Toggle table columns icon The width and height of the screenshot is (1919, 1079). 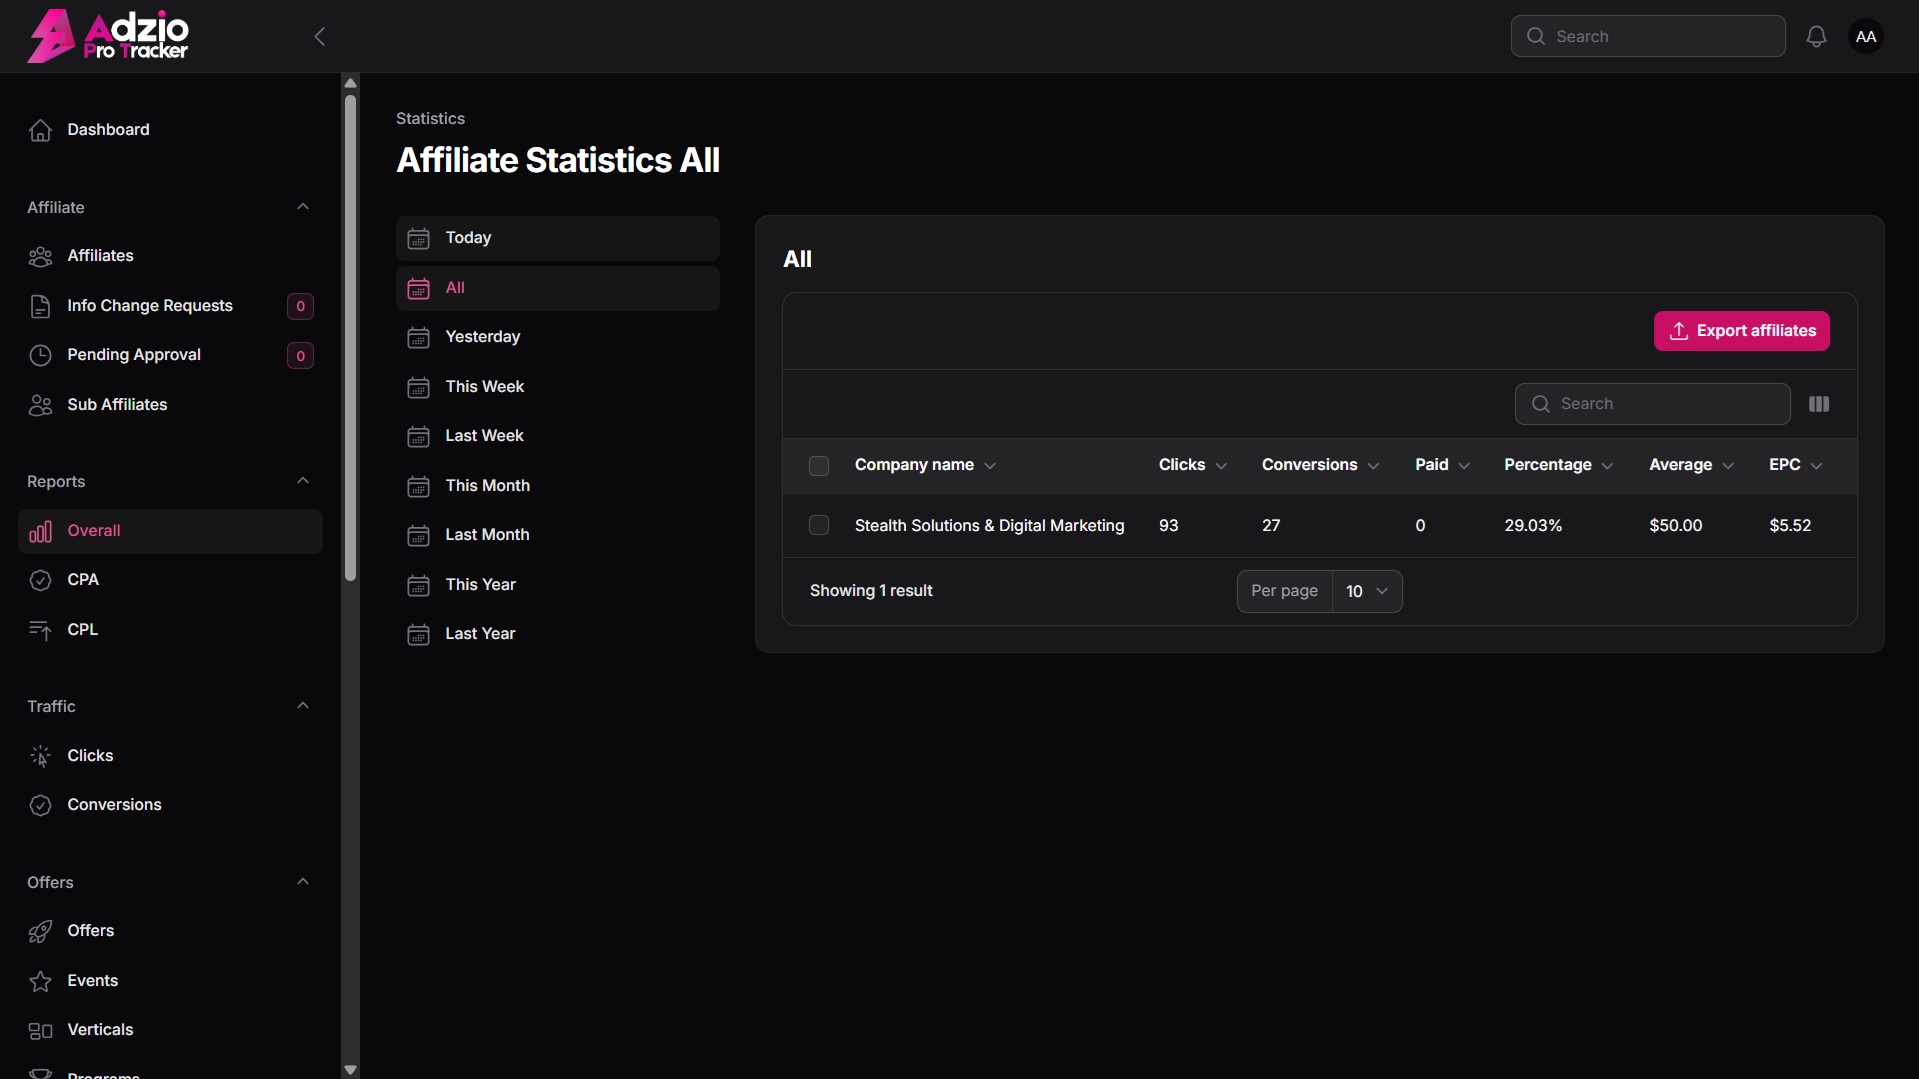[x=1819, y=404]
